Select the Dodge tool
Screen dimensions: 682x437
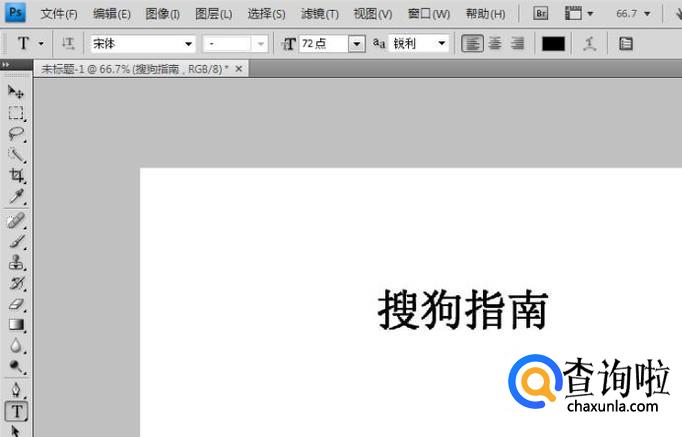pyautogui.click(x=16, y=367)
